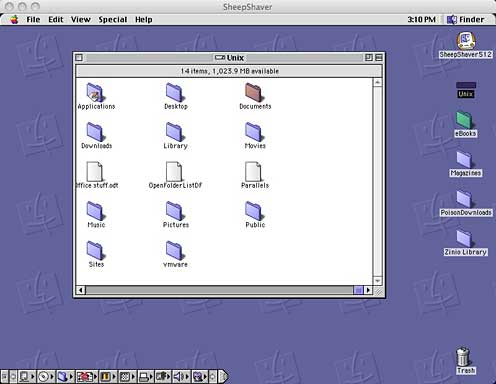The width and height of the screenshot is (496, 384).
Task: Open the printer selector control strip module
Action: point(144,377)
